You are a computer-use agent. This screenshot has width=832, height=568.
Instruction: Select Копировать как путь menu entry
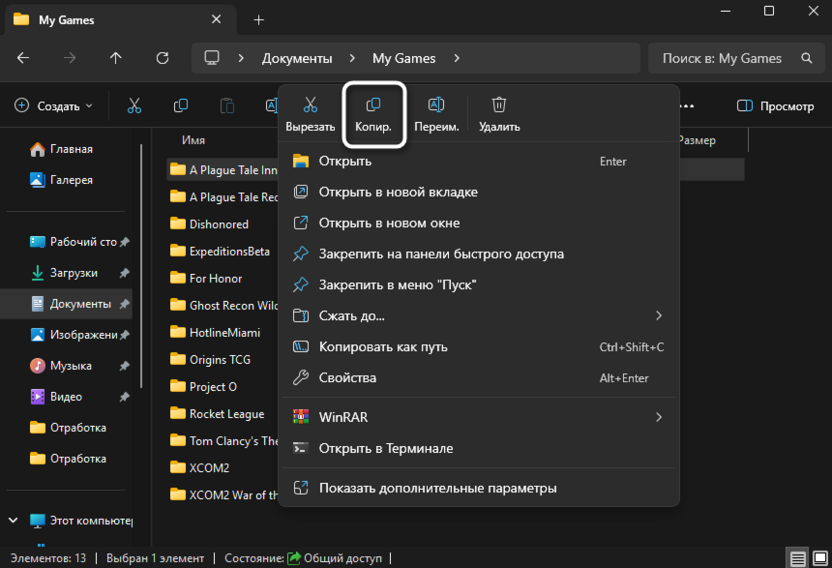(x=479, y=347)
